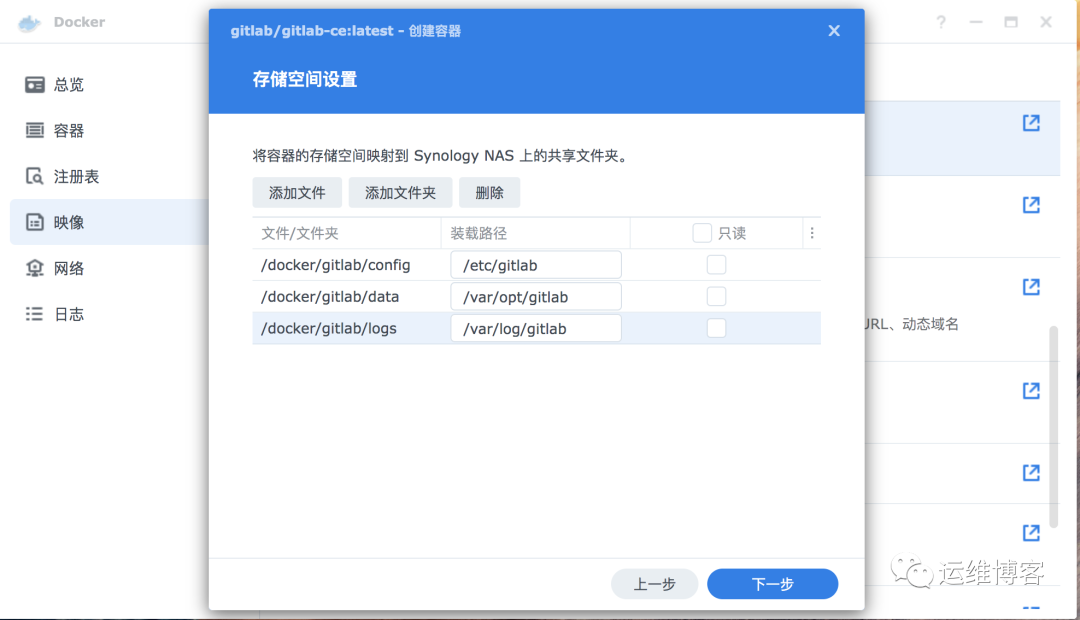Minimize the Docker window
Image resolution: width=1080 pixels, height=620 pixels.
[x=976, y=22]
